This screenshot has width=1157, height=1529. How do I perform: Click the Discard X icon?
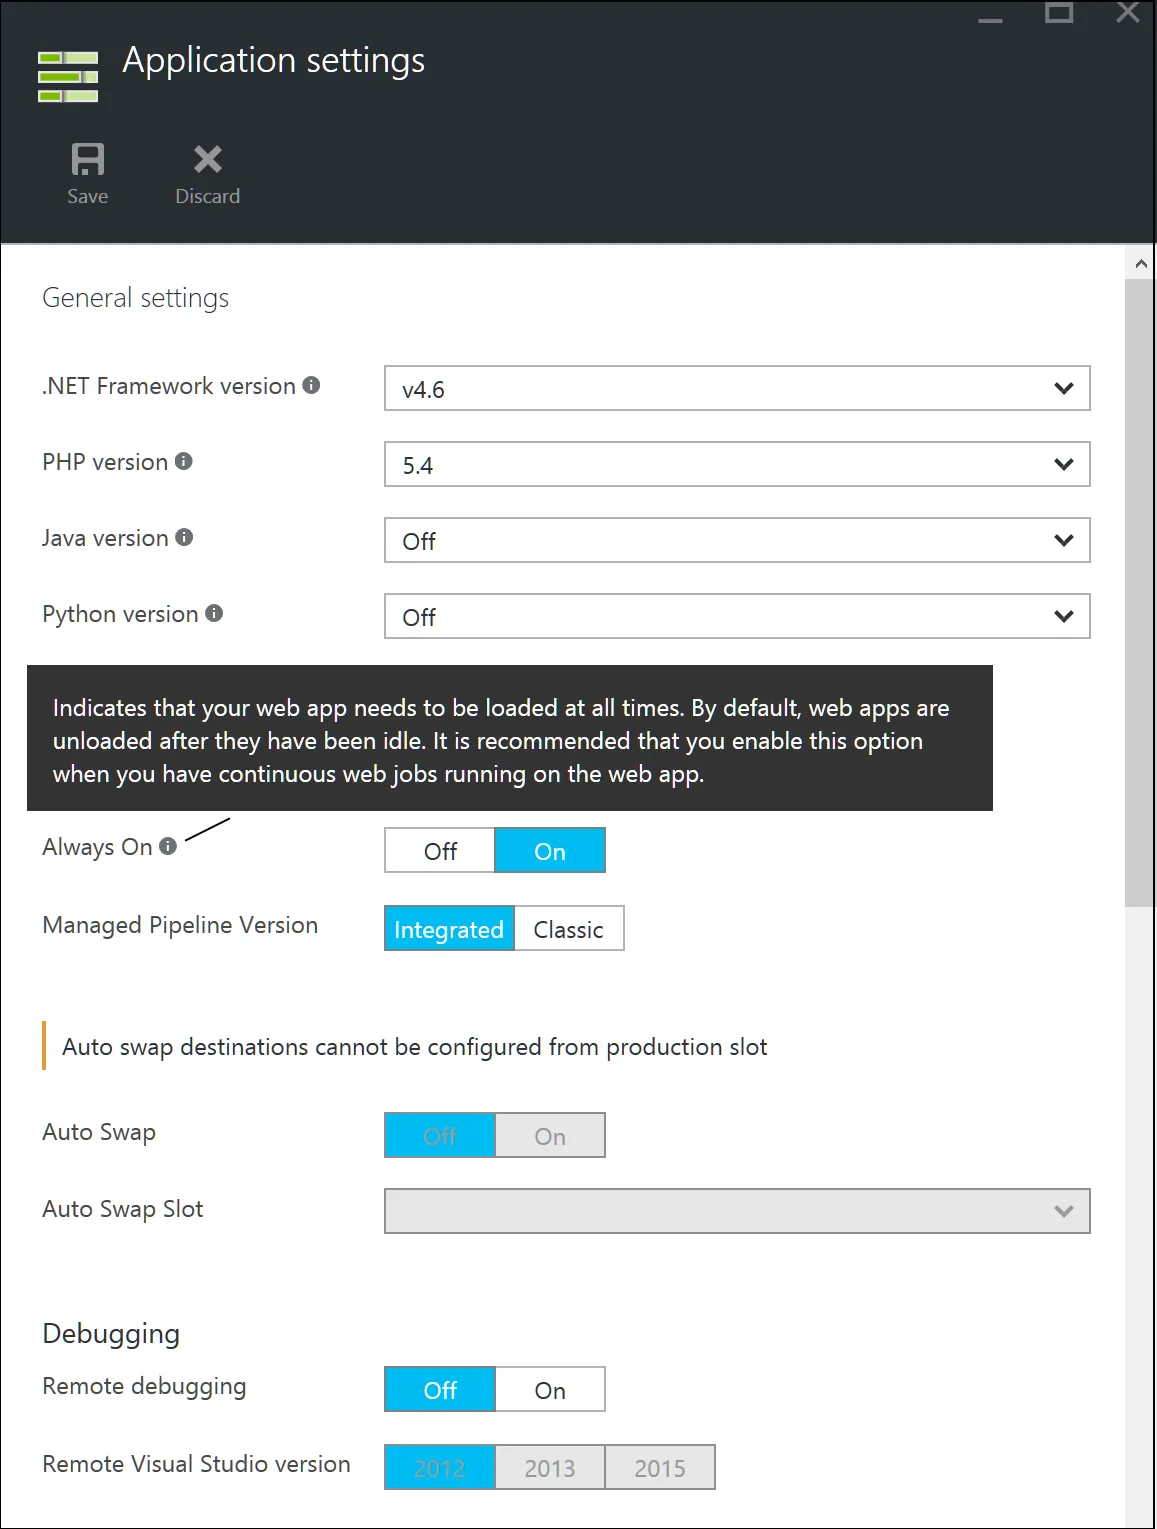[208, 160]
